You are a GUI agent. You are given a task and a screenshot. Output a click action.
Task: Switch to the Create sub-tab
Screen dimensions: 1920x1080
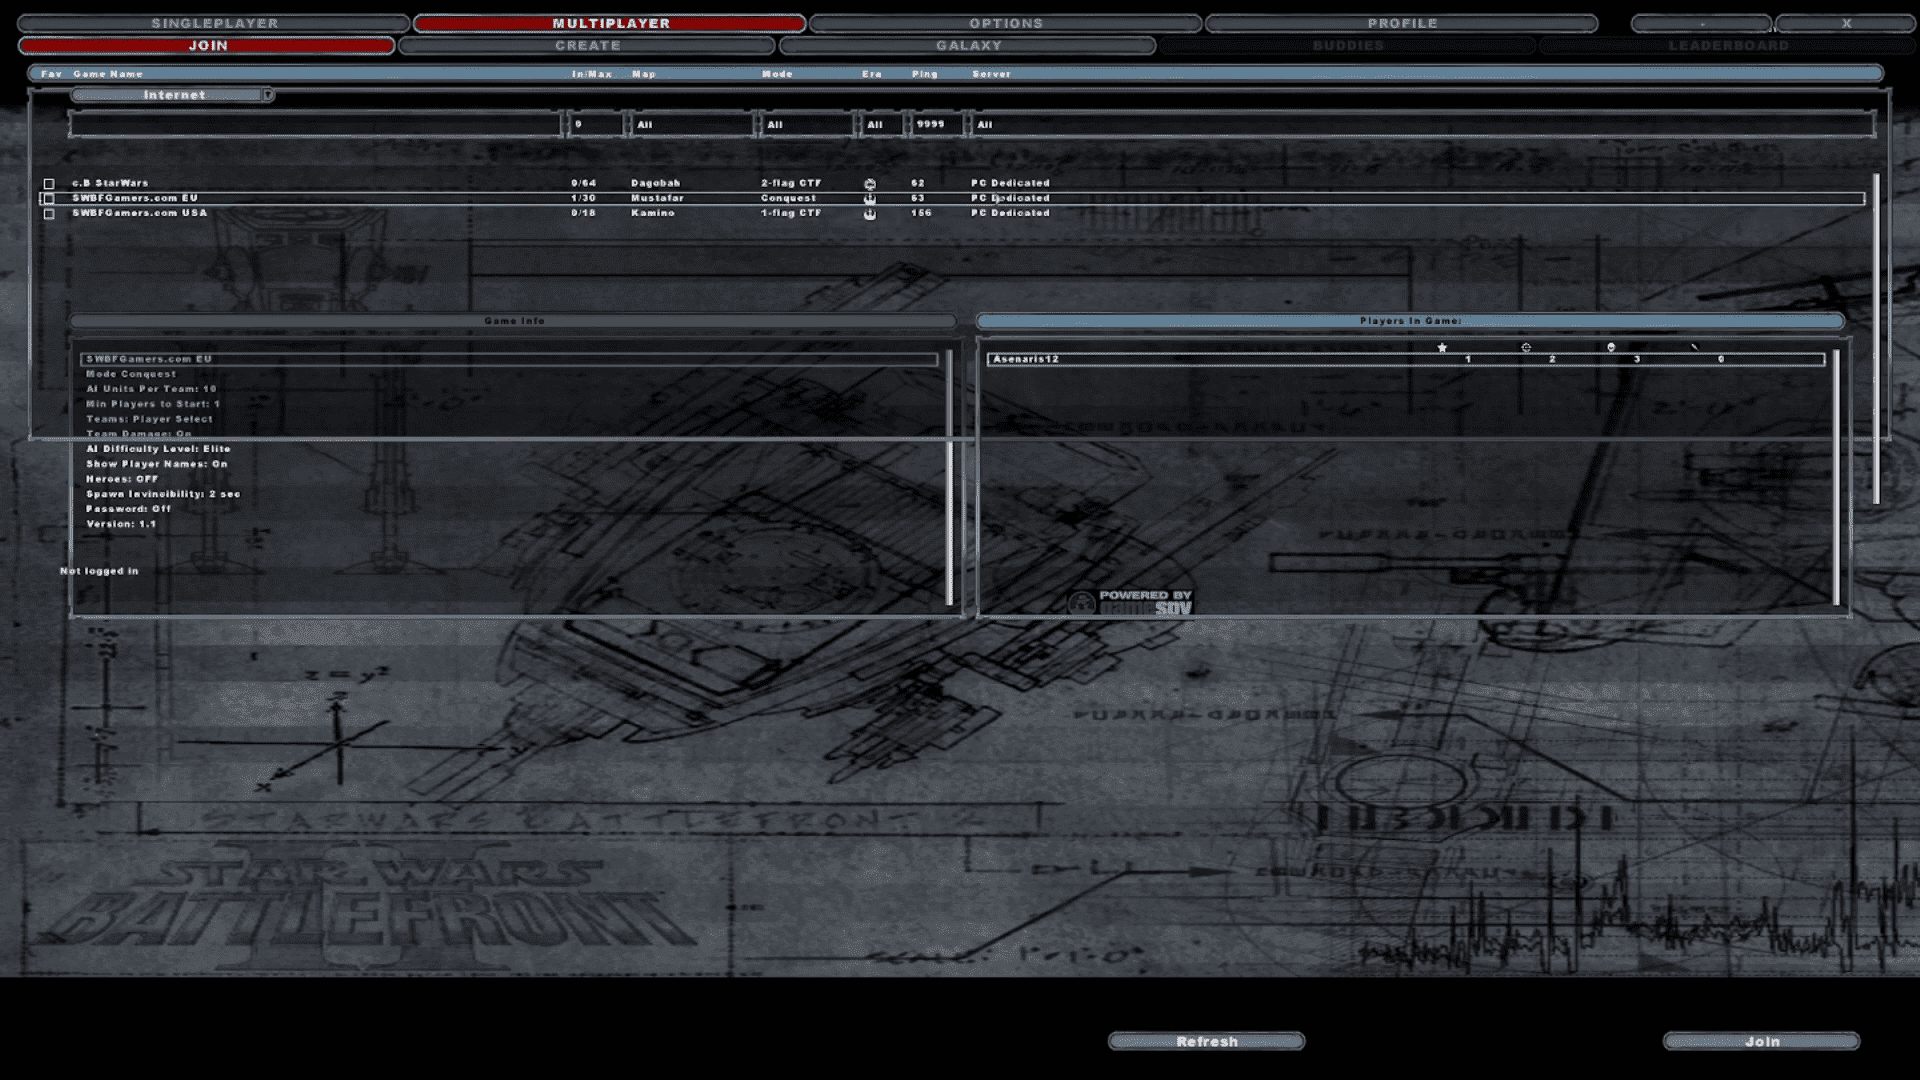tap(587, 46)
